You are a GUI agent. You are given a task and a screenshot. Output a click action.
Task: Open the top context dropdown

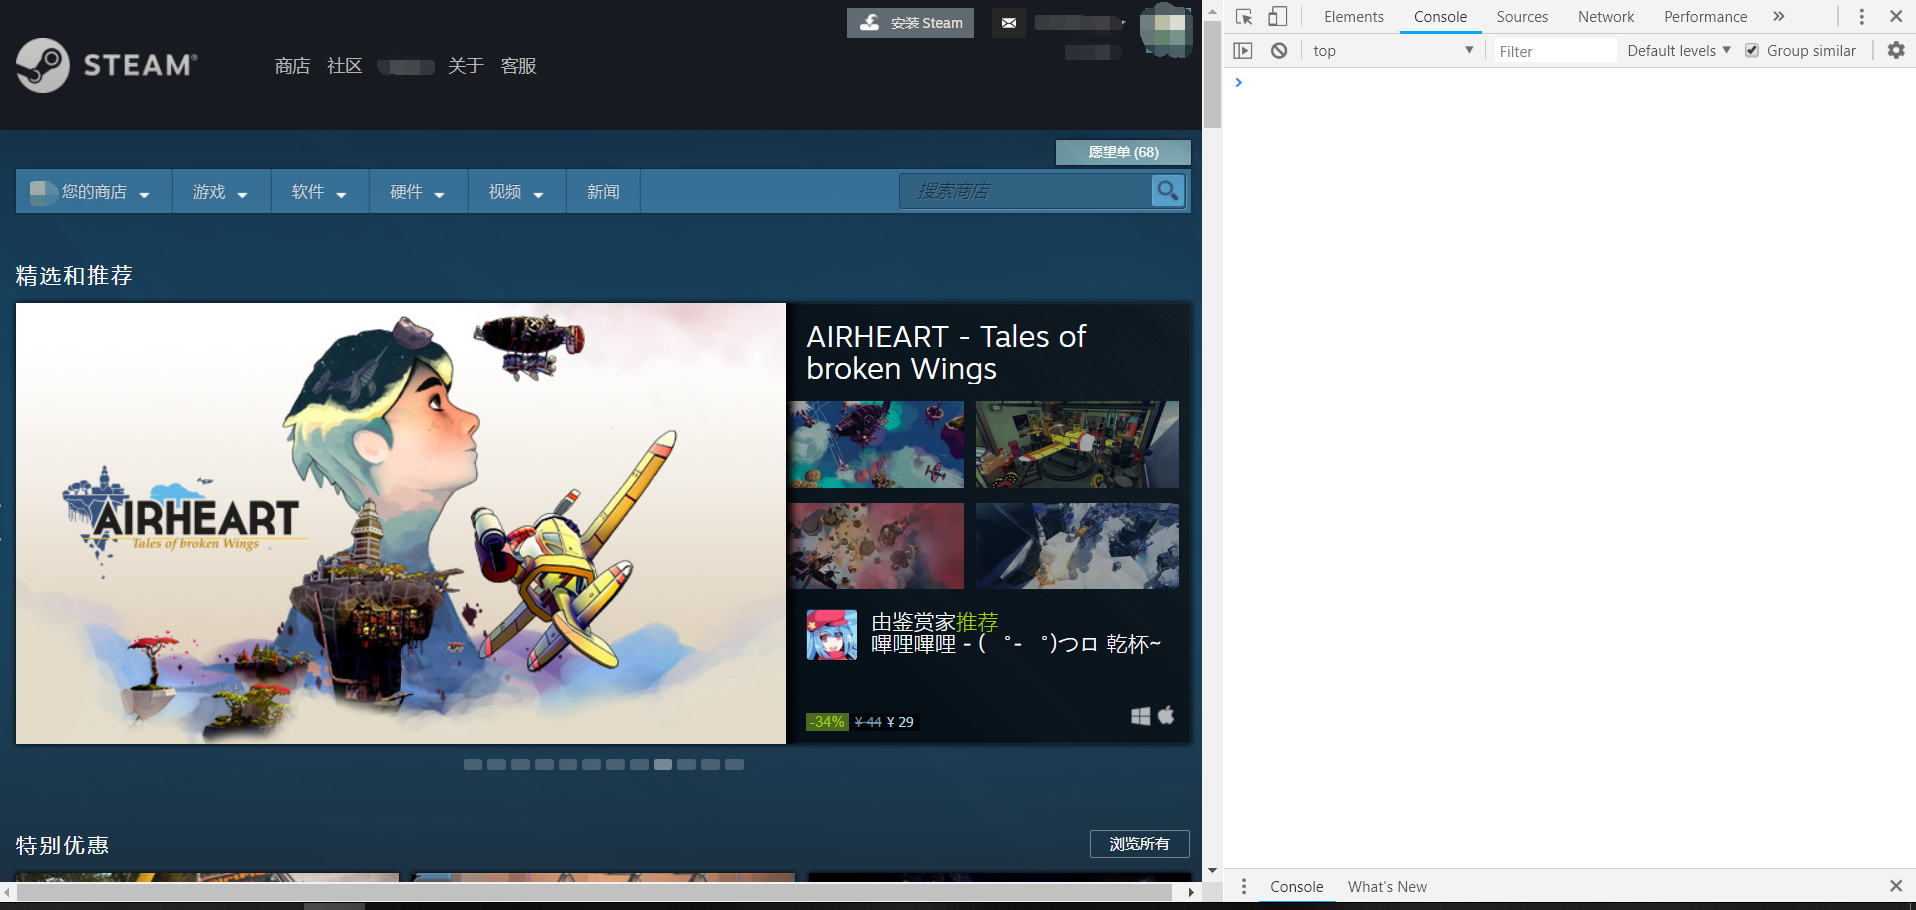[1393, 51]
